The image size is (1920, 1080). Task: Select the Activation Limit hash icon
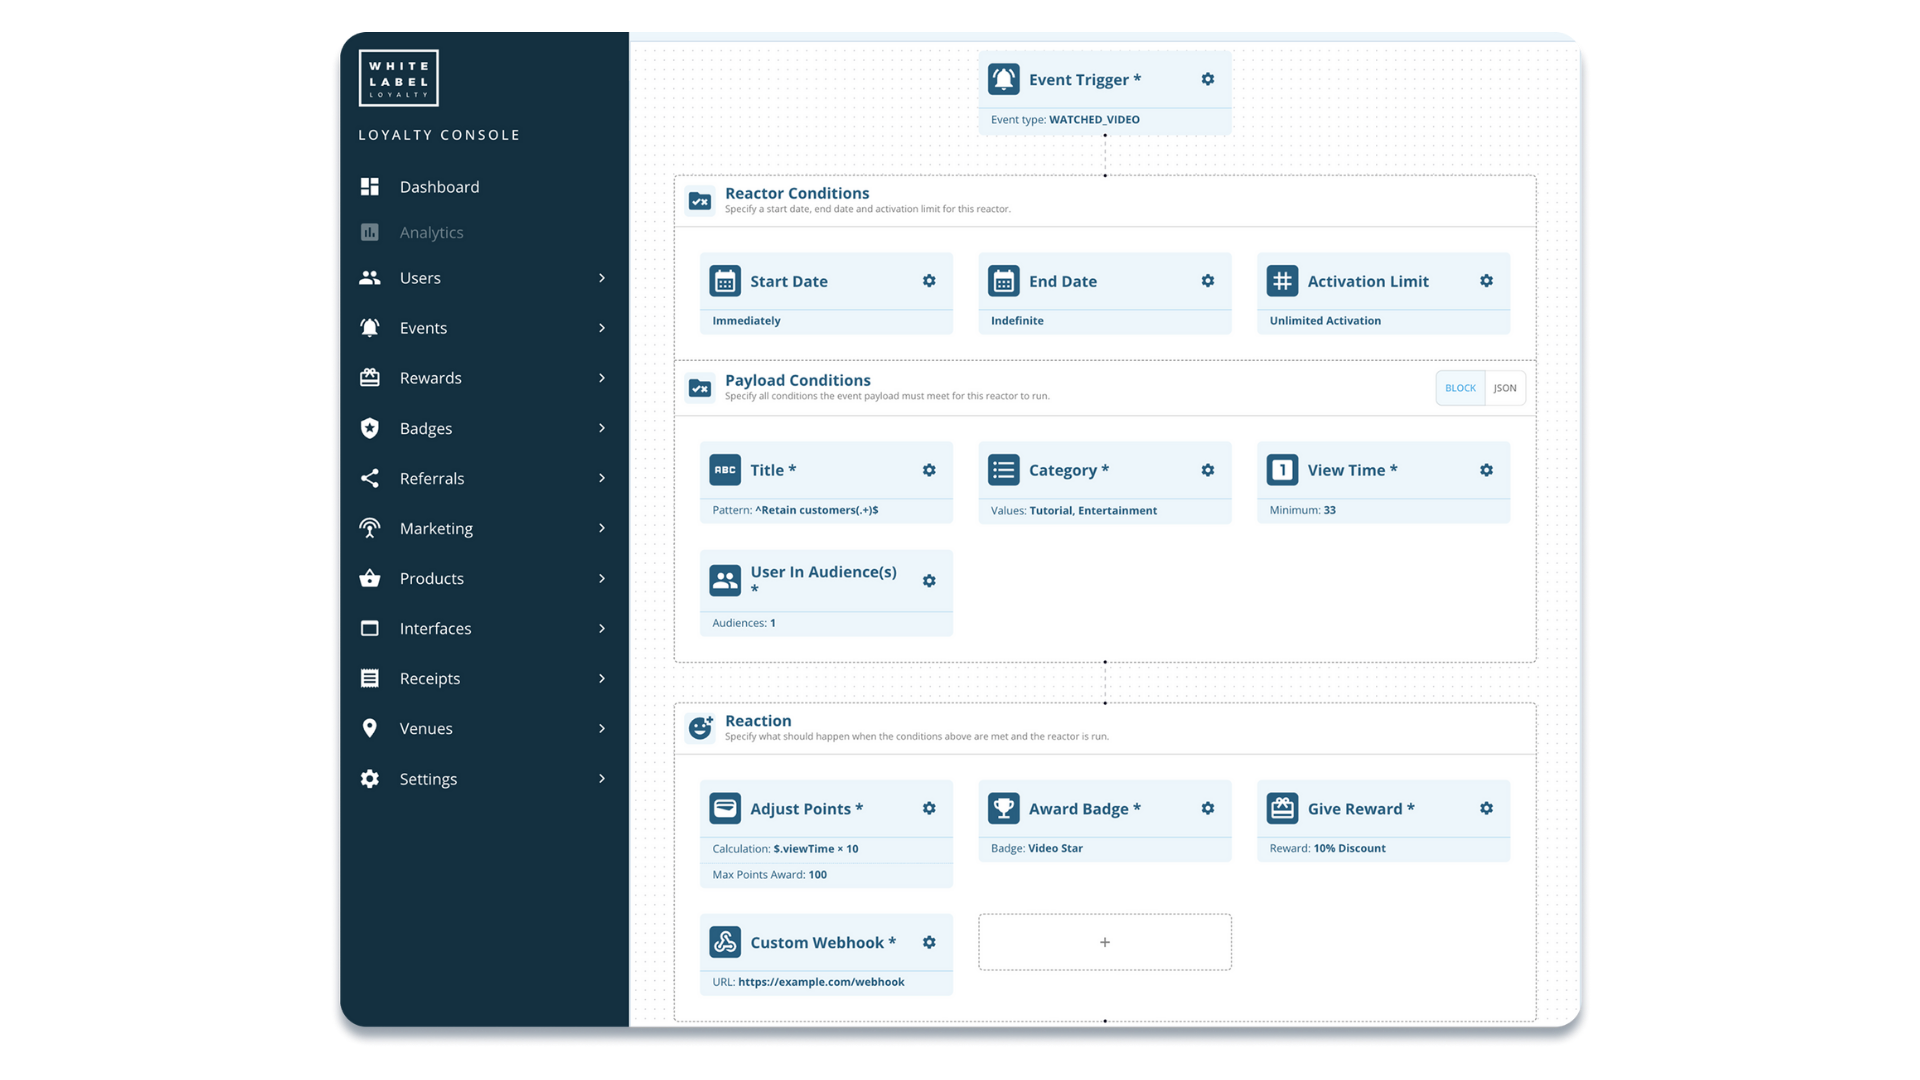(x=1283, y=281)
